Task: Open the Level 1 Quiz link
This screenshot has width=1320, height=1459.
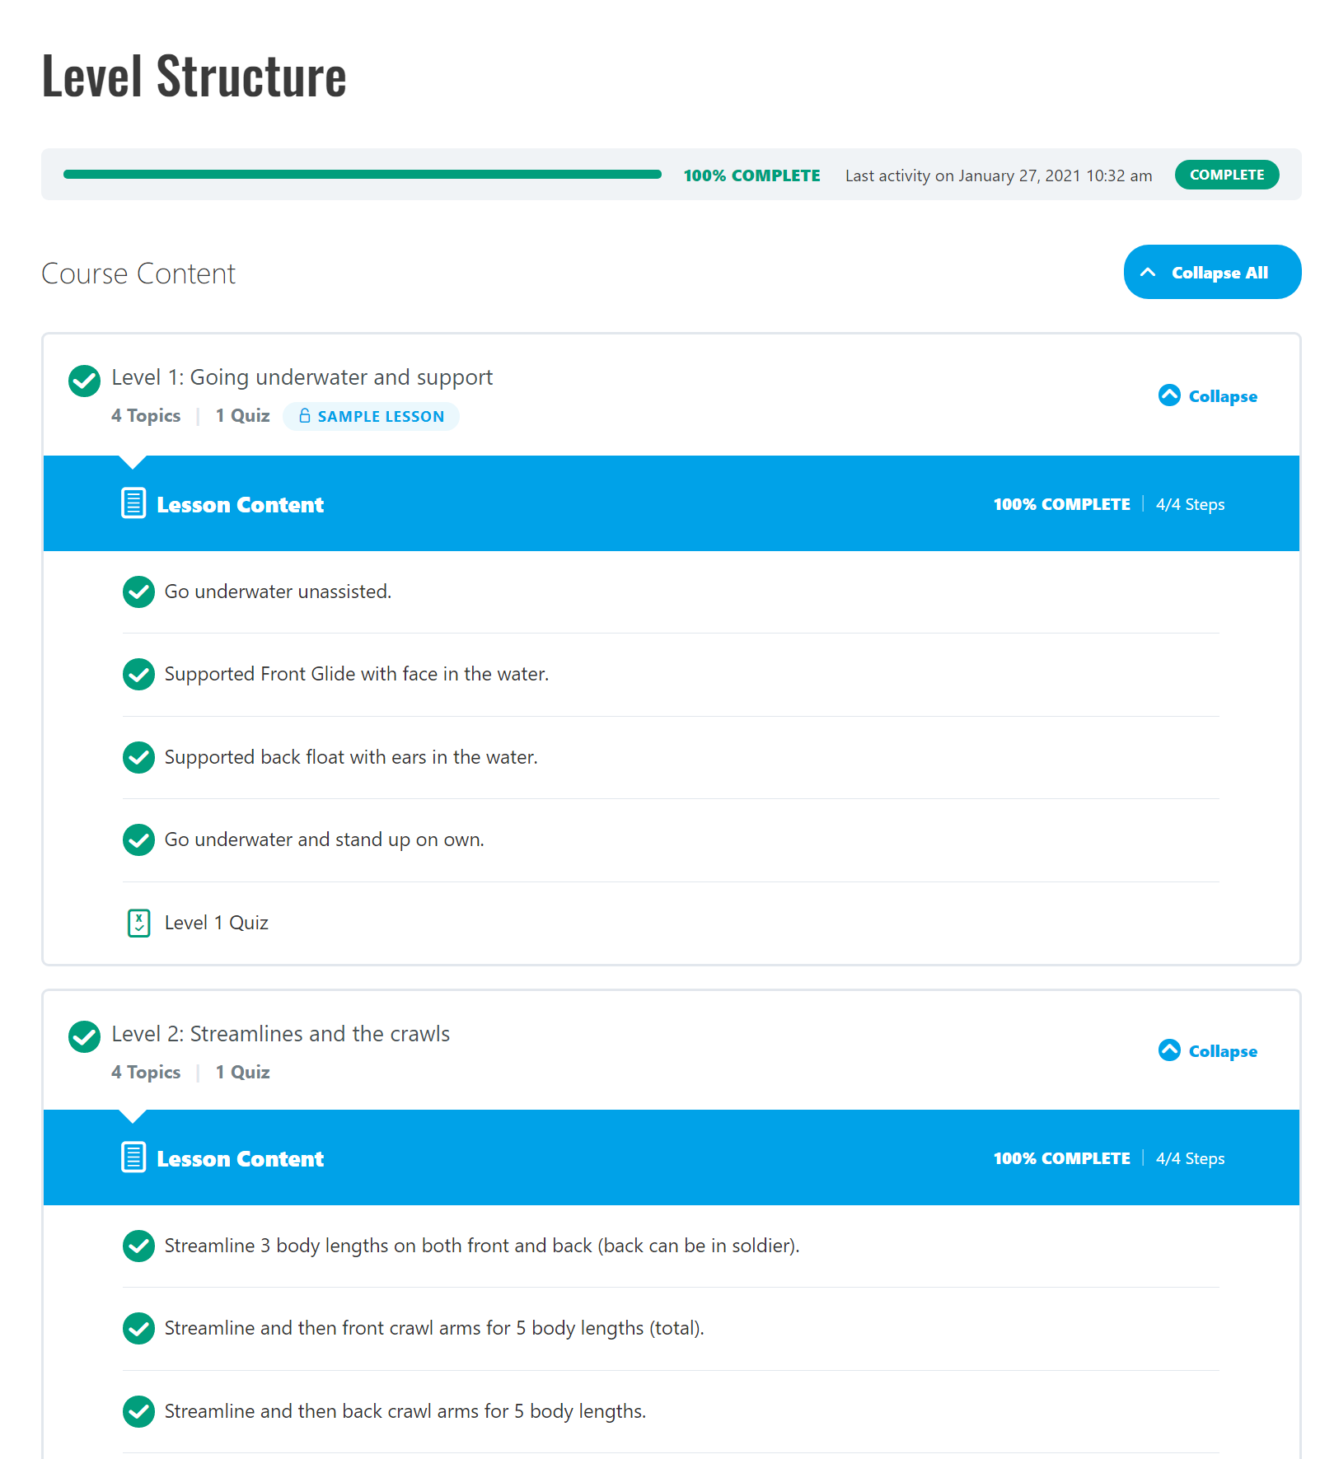Action: click(x=216, y=923)
